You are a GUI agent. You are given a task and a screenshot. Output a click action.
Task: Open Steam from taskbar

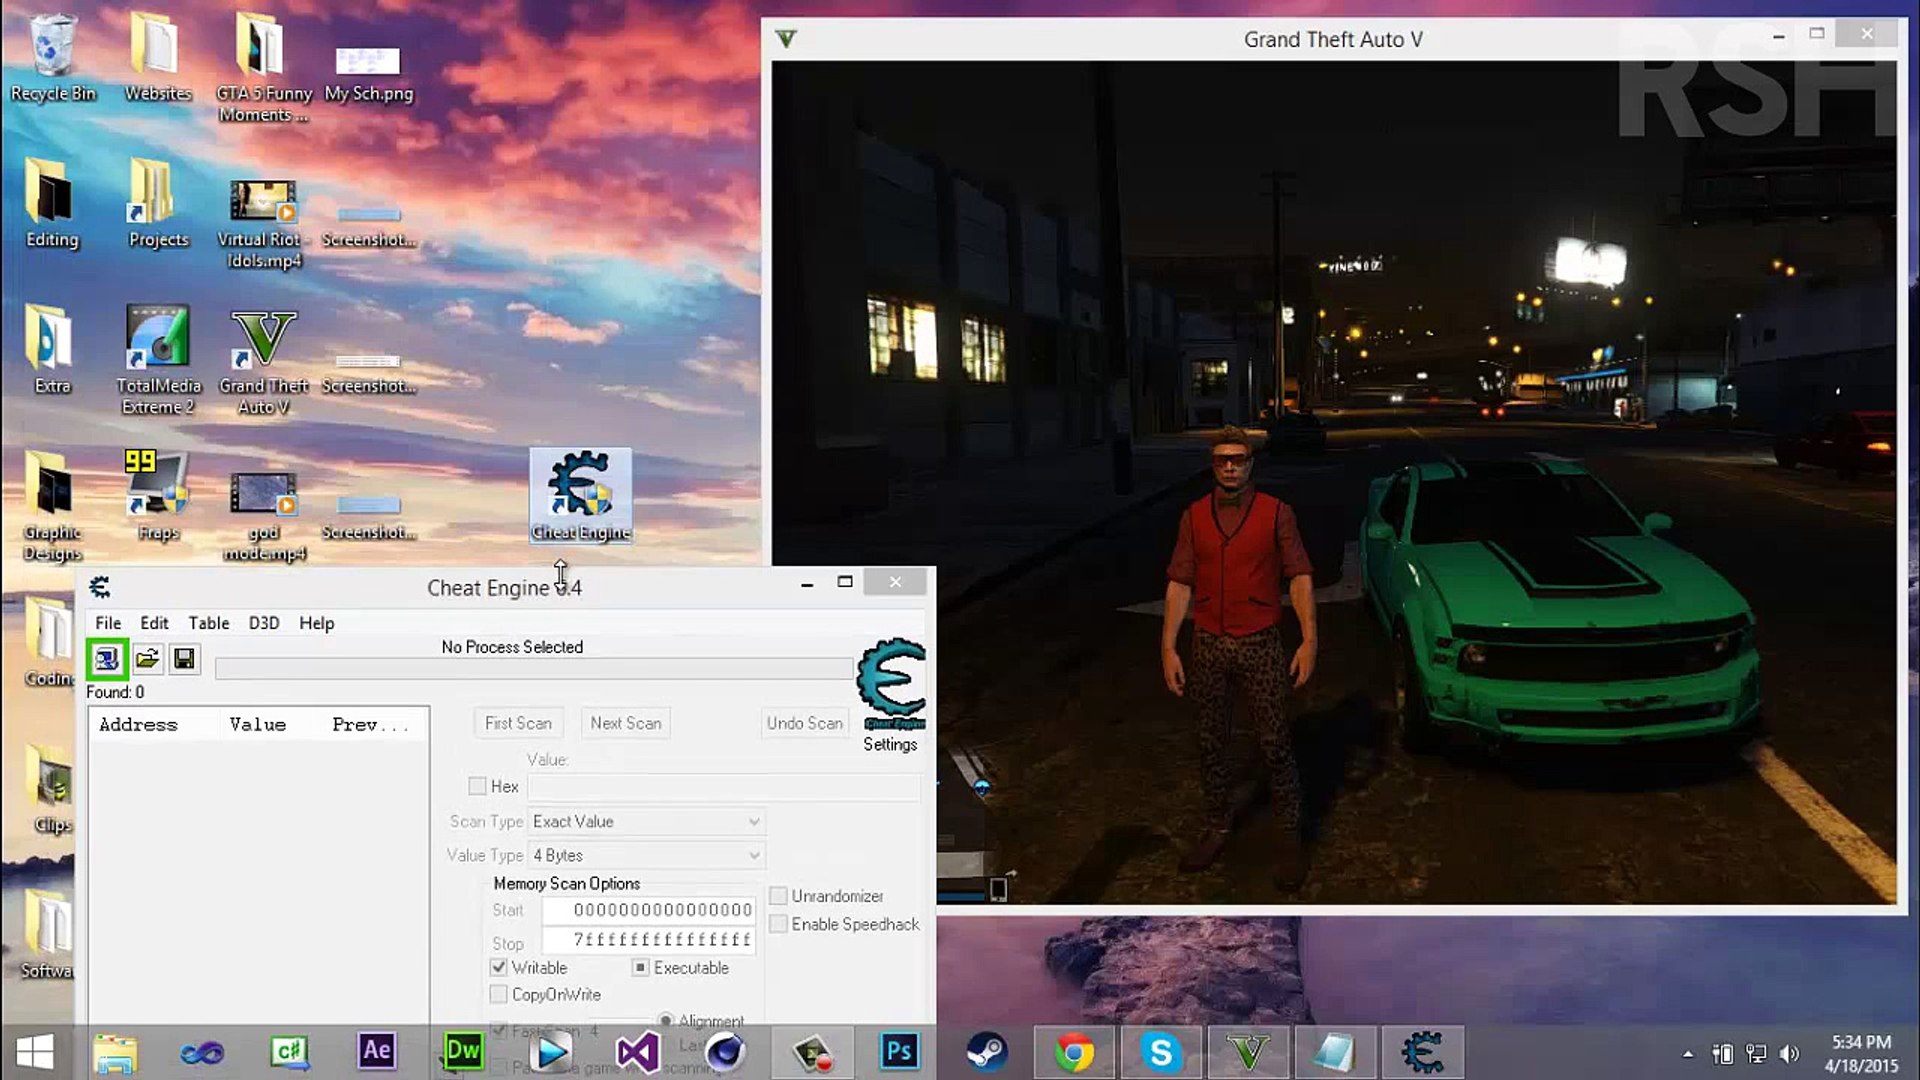[987, 1052]
